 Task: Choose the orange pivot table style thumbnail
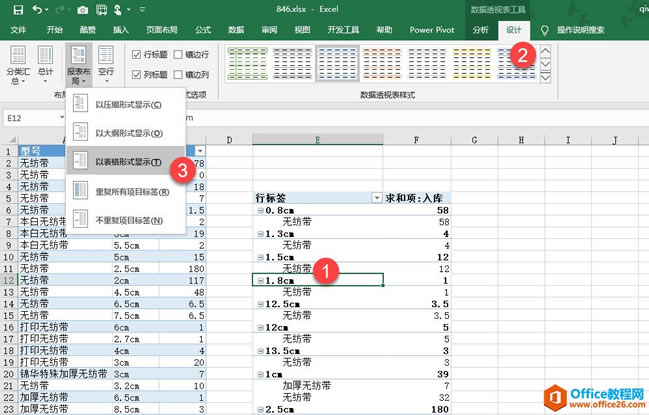click(382, 63)
